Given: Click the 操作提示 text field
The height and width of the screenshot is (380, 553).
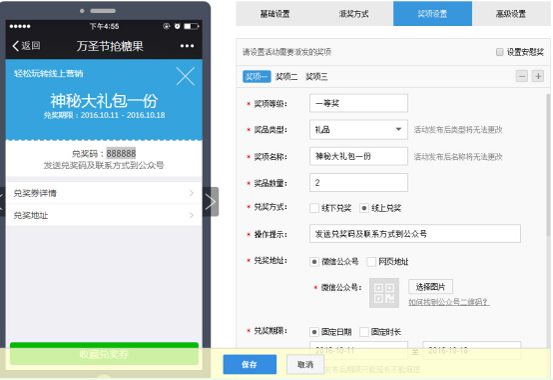Looking at the screenshot, I should tap(415, 234).
